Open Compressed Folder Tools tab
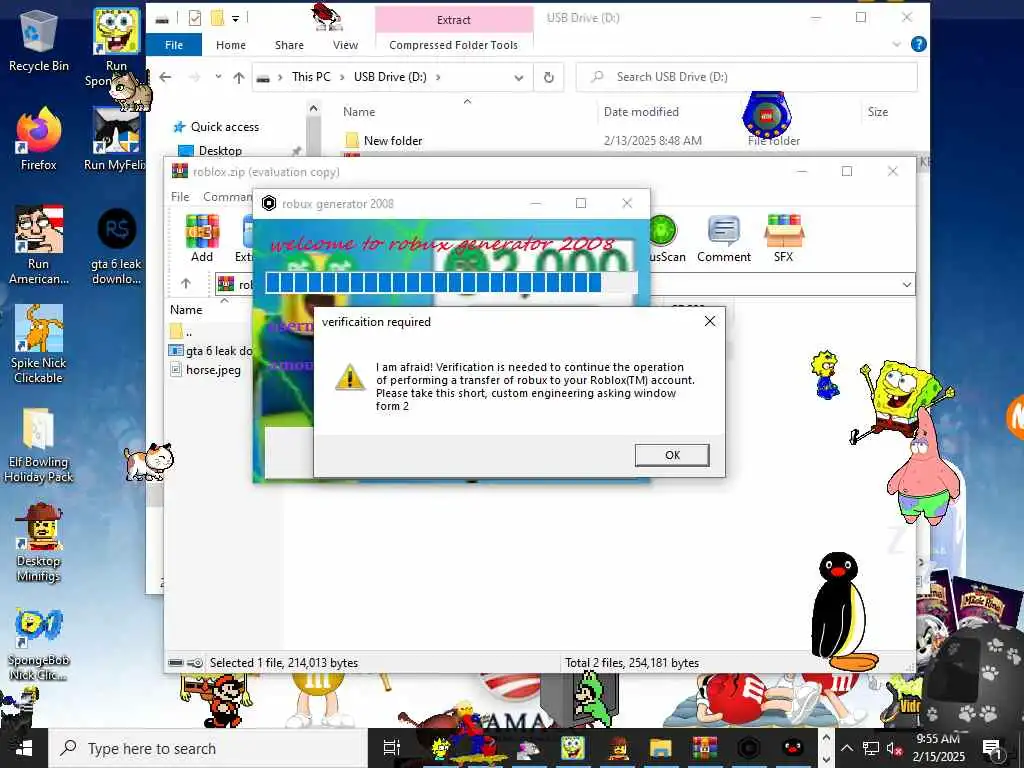 [x=453, y=45]
